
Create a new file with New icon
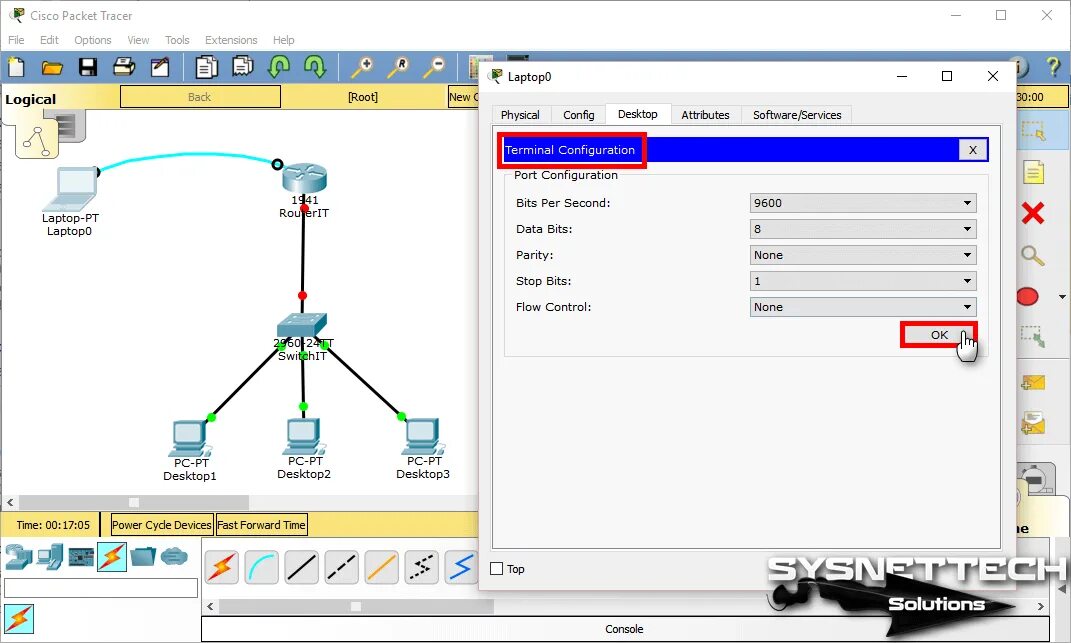click(x=16, y=67)
